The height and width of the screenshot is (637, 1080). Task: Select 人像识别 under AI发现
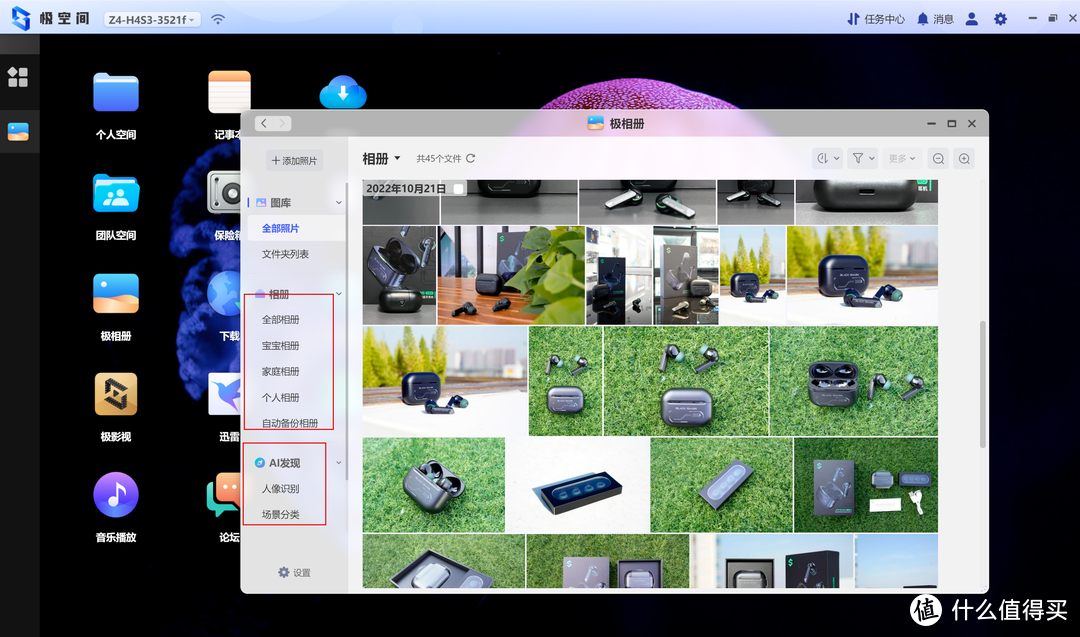click(280, 489)
